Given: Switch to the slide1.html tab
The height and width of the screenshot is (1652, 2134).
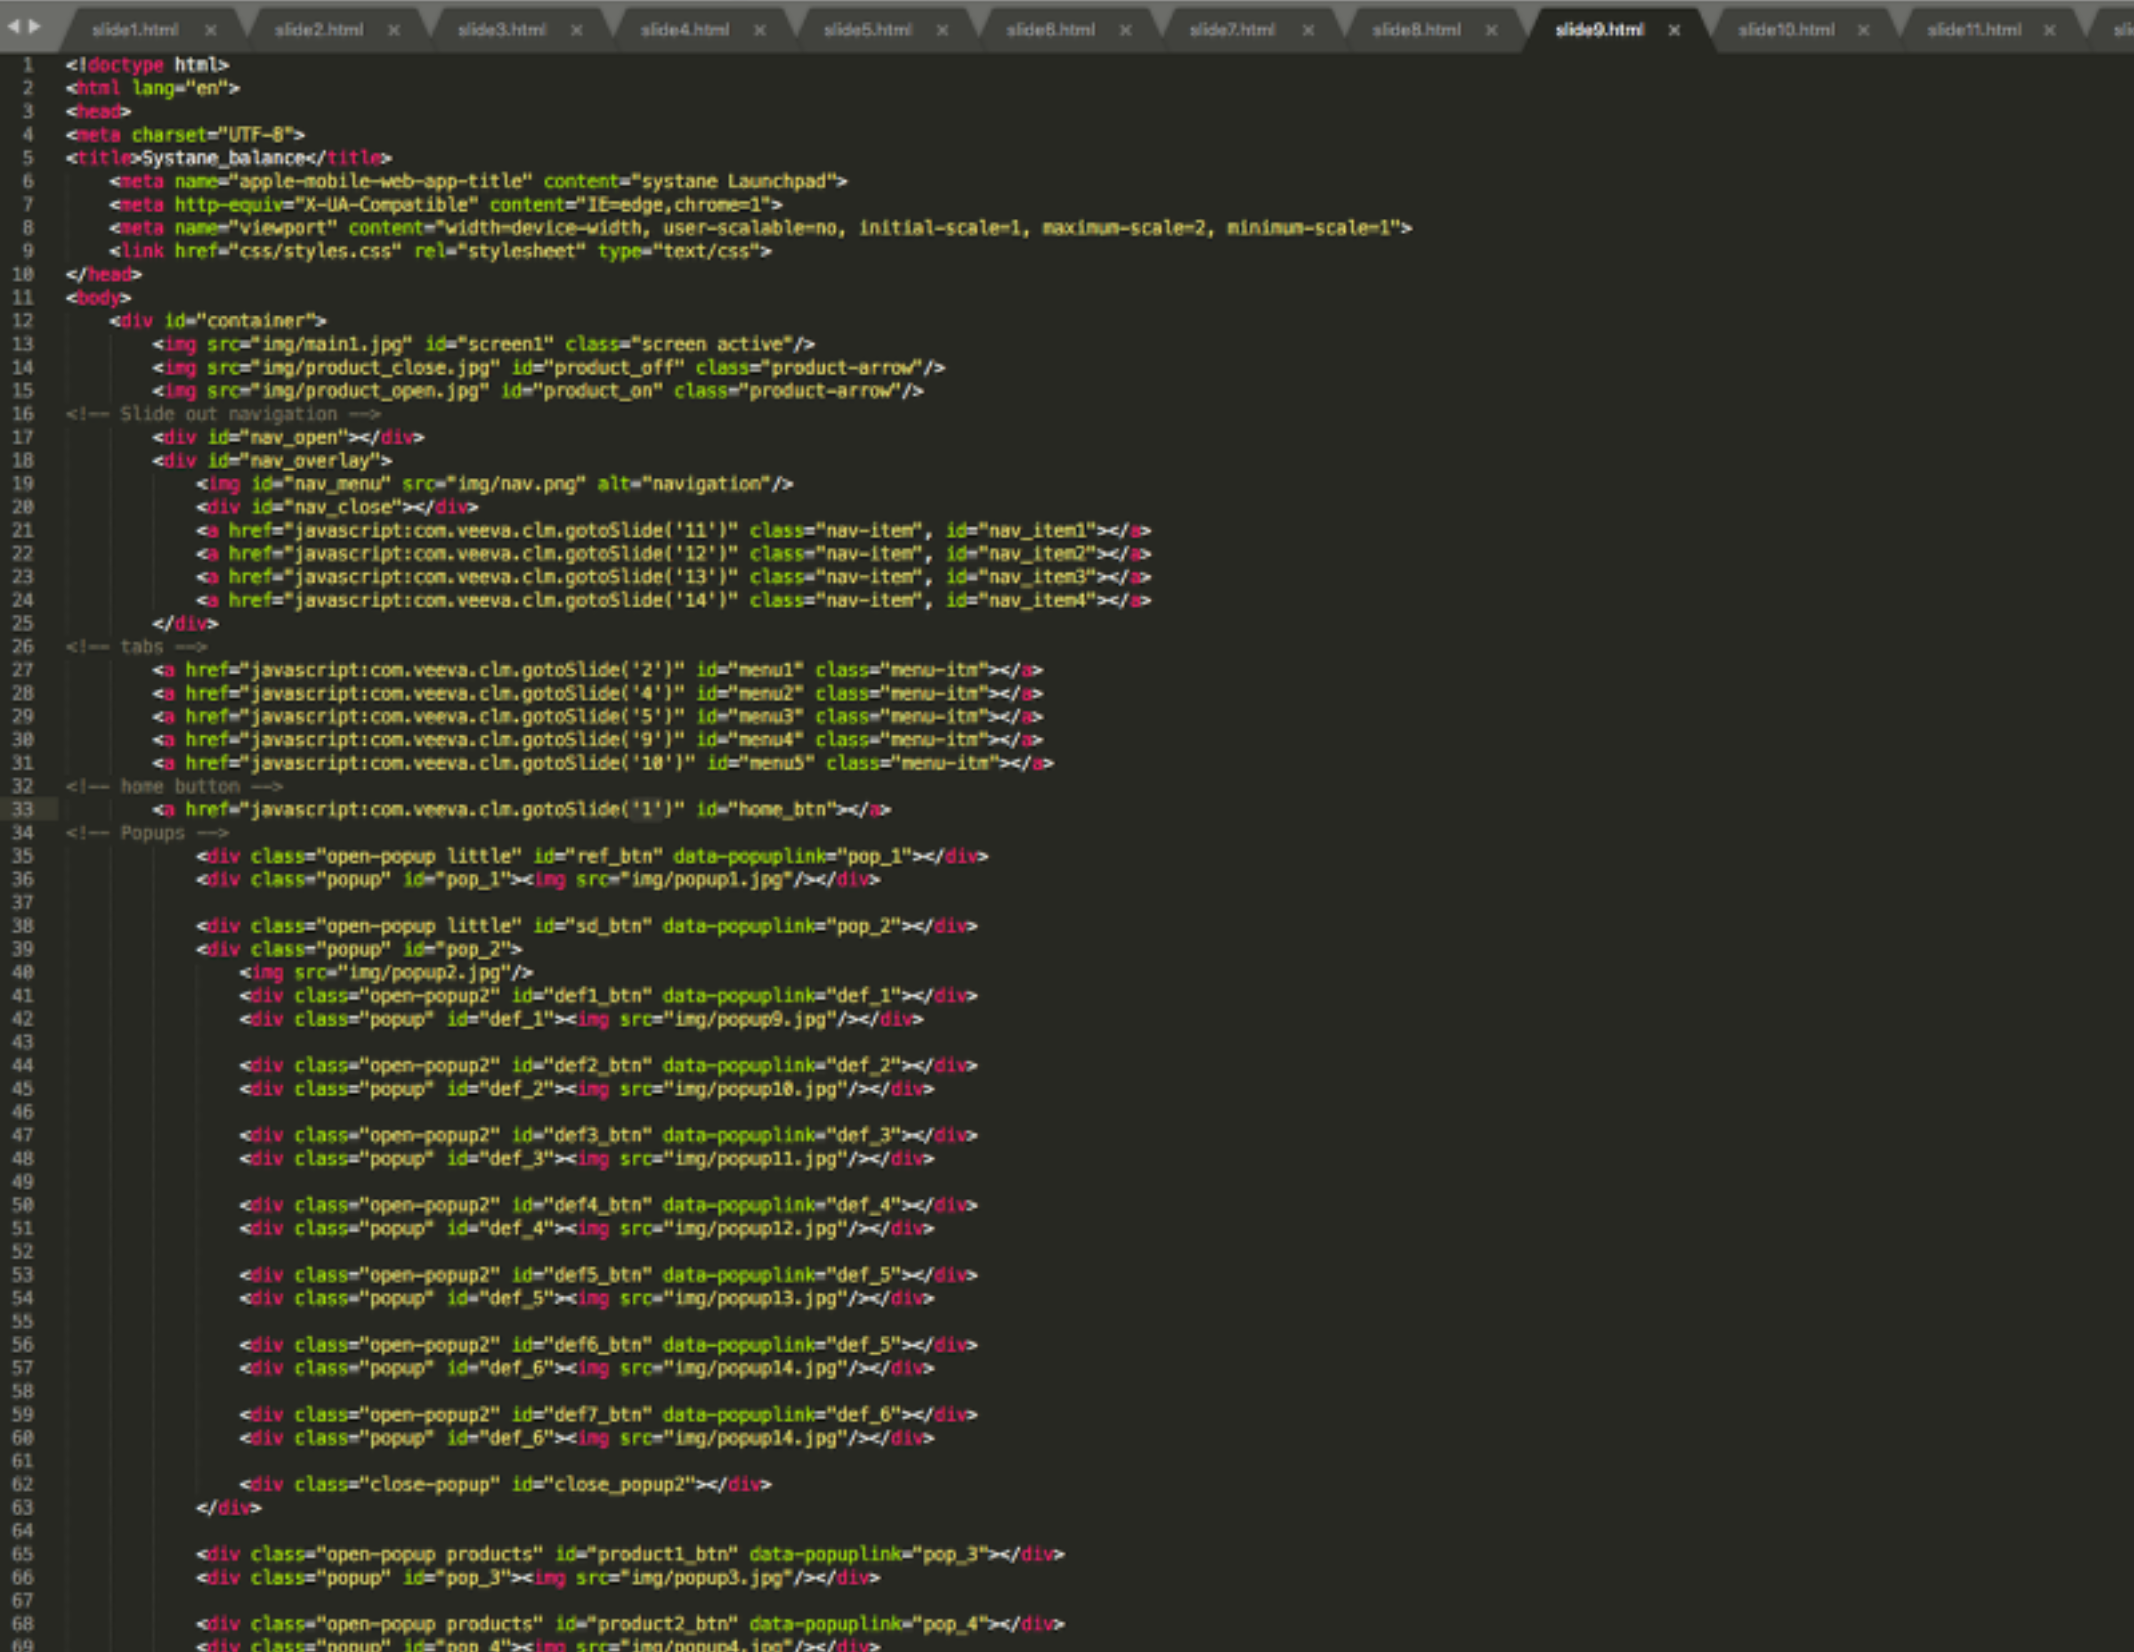Looking at the screenshot, I should pyautogui.click(x=135, y=30).
